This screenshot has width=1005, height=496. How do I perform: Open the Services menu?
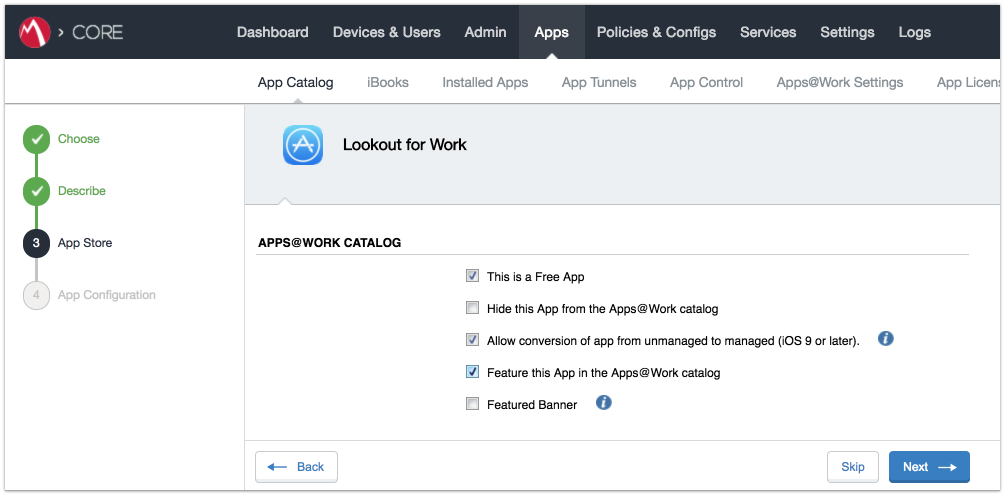pos(768,32)
